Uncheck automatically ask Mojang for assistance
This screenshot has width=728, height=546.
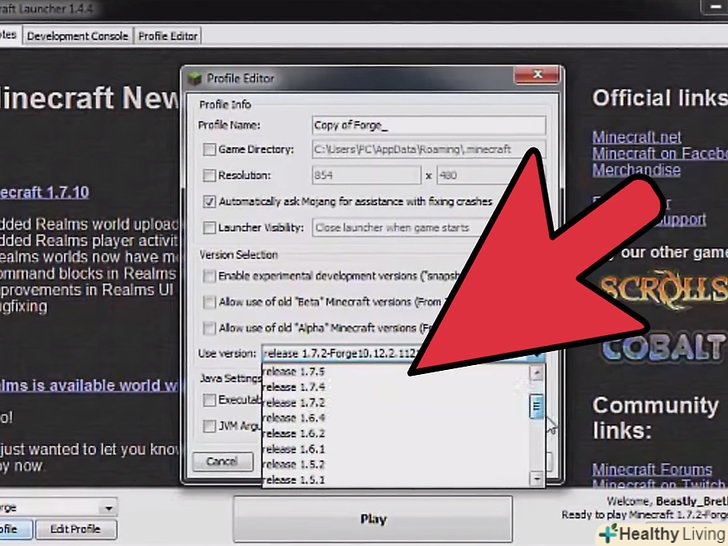pos(209,202)
